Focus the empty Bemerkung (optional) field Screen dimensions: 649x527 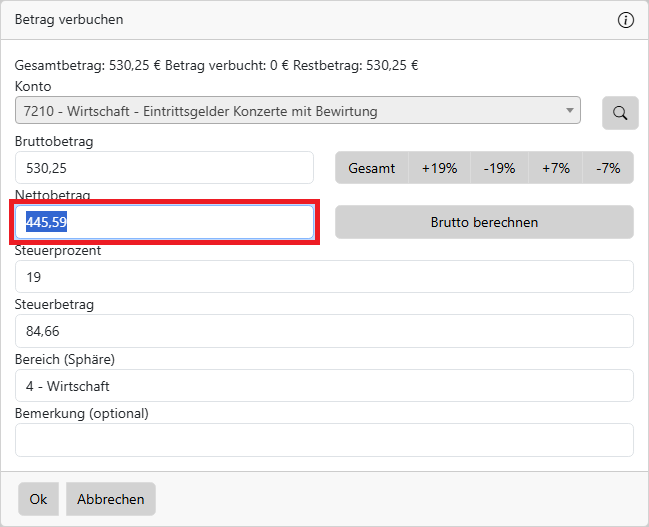(324, 440)
